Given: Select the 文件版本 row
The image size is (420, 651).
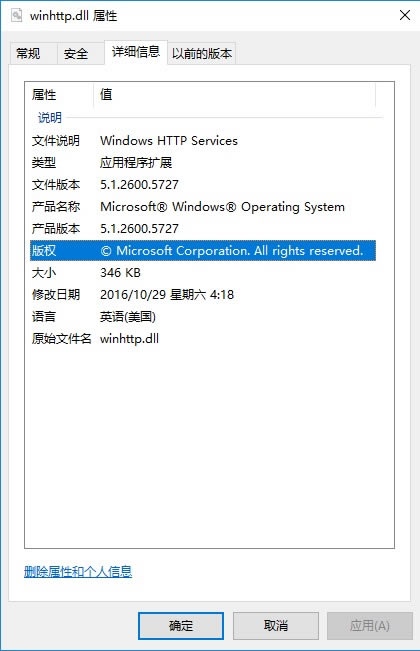Looking at the screenshot, I should coord(203,185).
